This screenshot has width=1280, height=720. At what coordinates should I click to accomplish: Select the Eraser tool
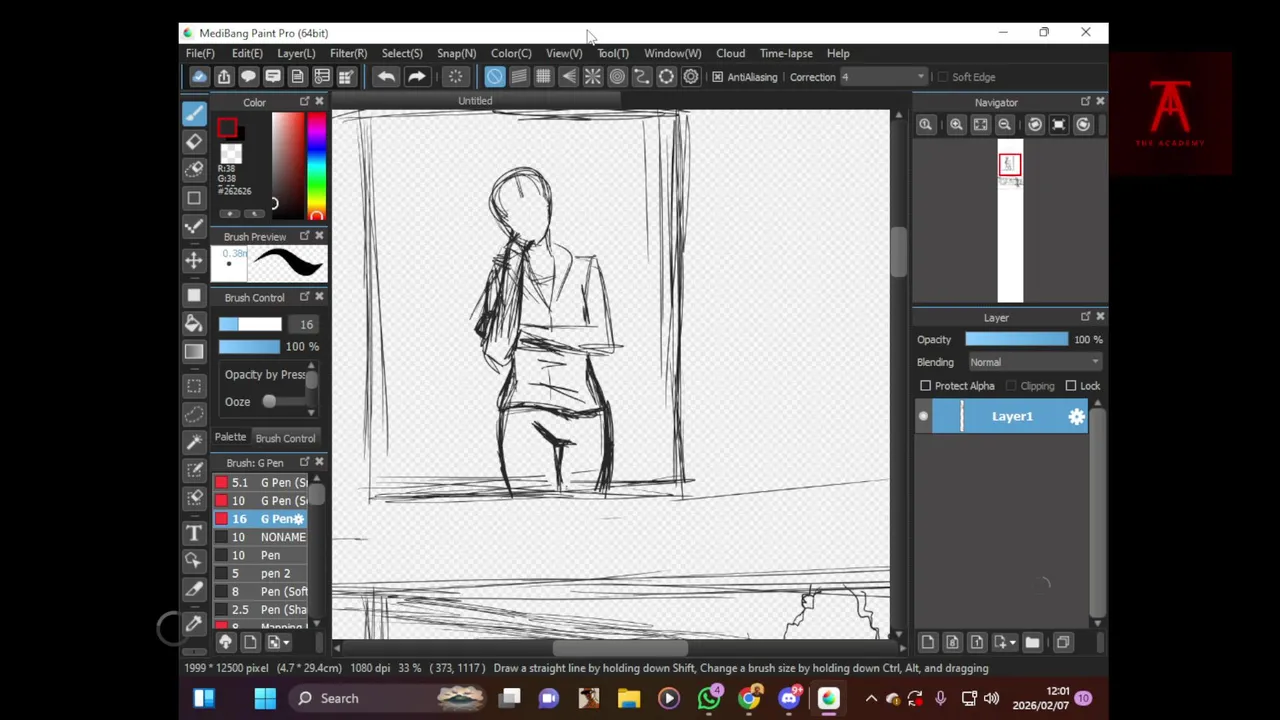coord(194,142)
